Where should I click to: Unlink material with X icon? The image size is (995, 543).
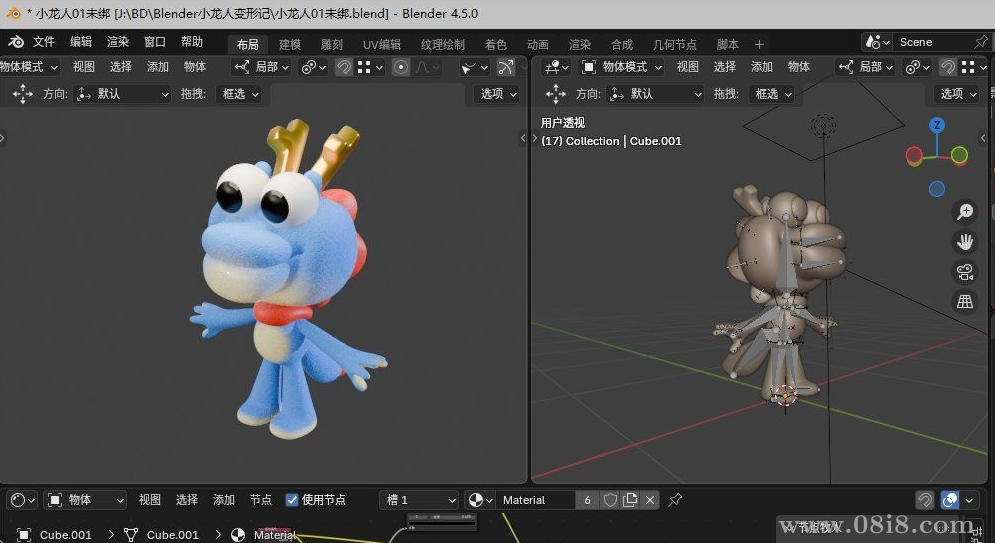650,500
